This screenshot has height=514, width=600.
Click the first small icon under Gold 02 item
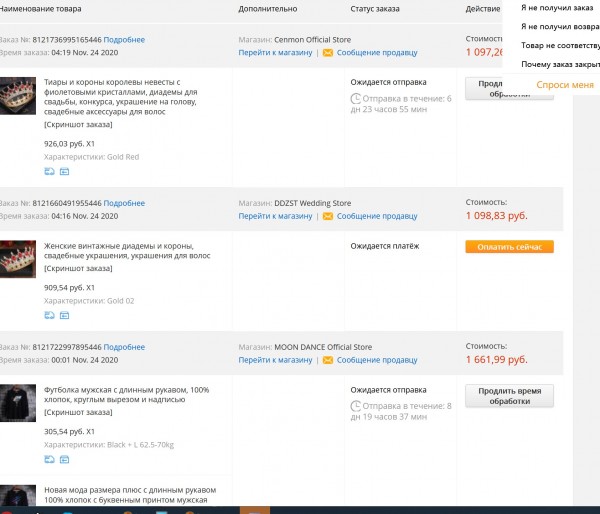pyautogui.click(x=49, y=315)
